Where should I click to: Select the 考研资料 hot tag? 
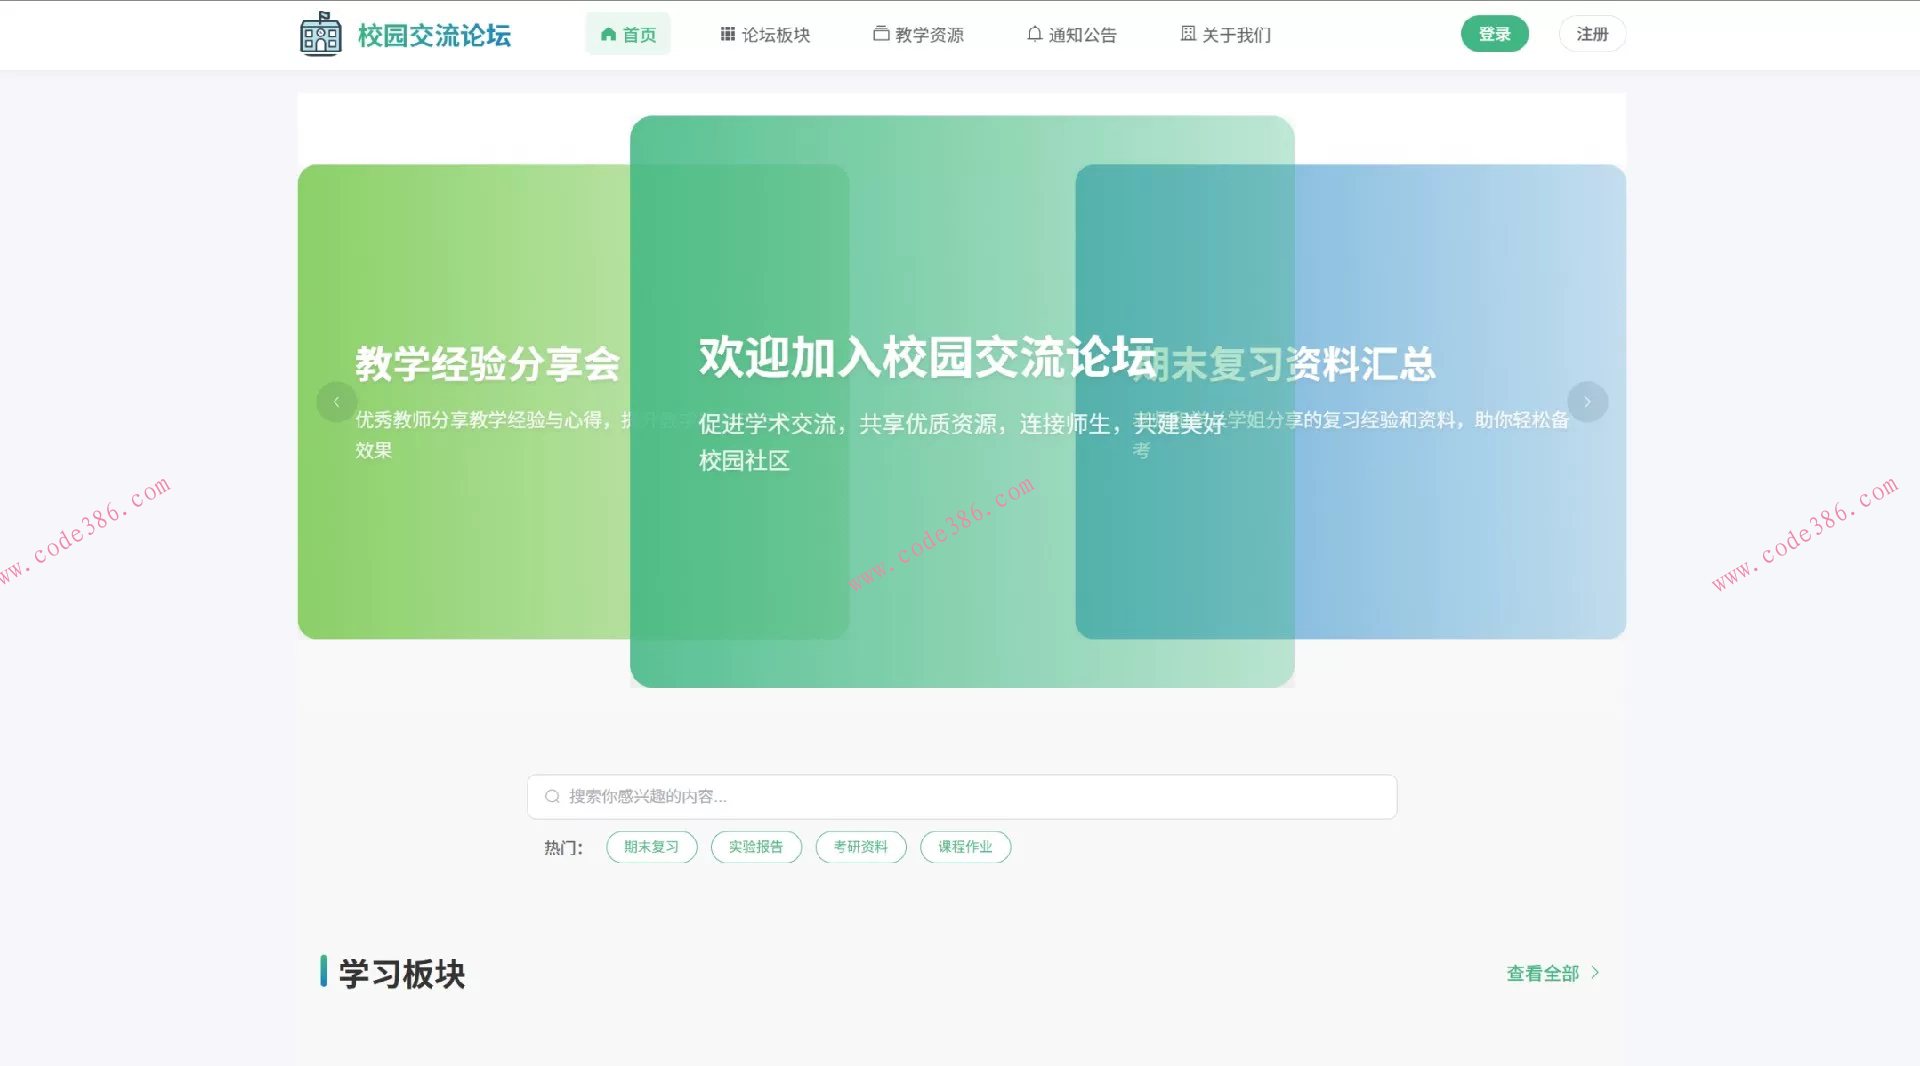(x=860, y=846)
